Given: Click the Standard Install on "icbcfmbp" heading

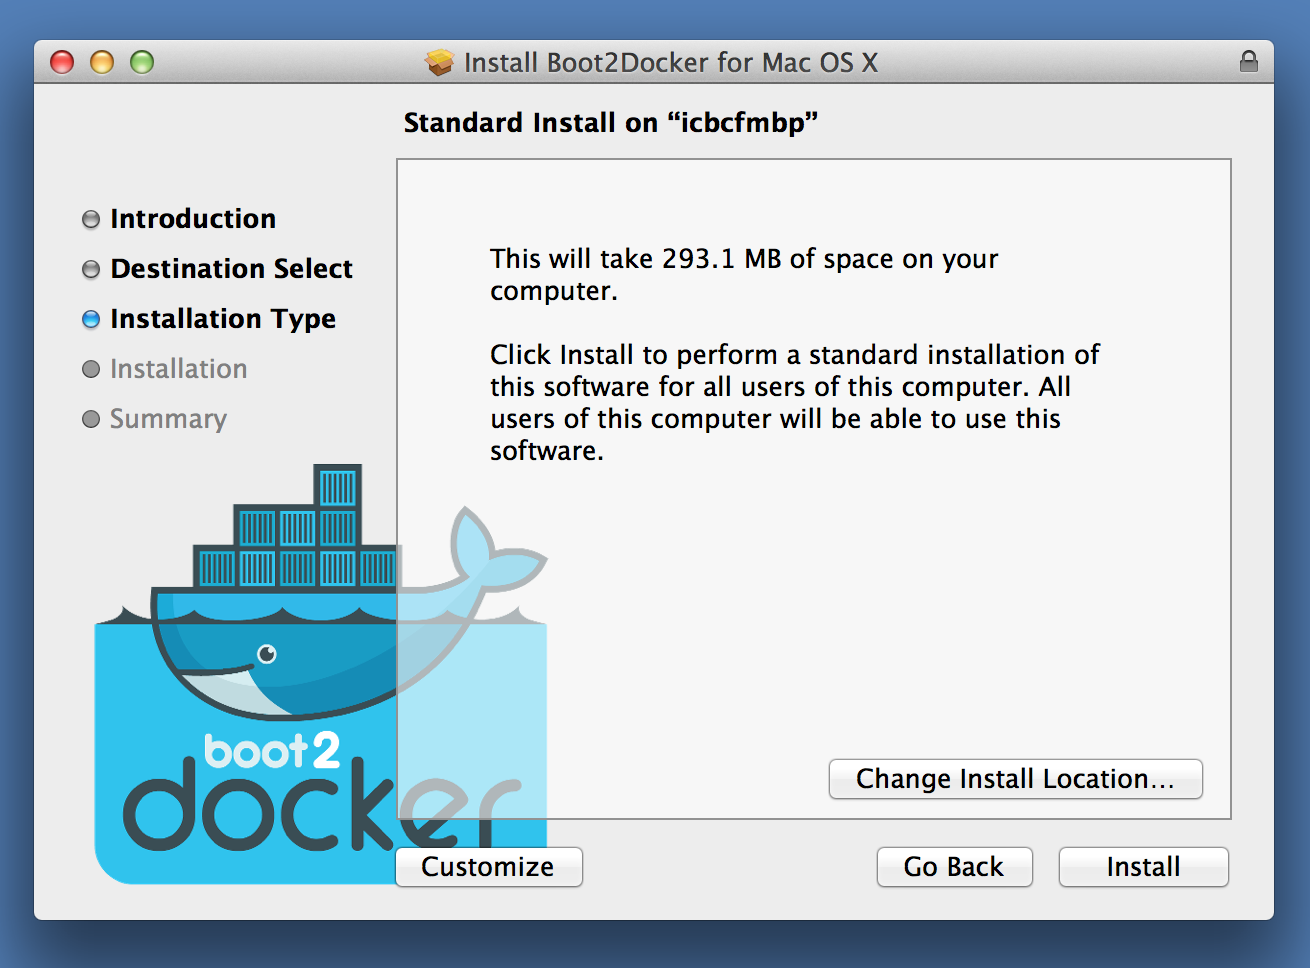Looking at the screenshot, I should 611,123.
